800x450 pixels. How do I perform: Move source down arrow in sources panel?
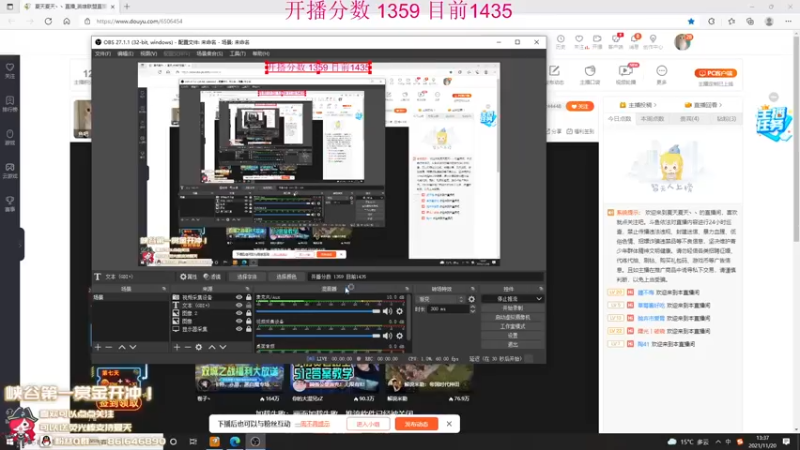[x=223, y=347]
